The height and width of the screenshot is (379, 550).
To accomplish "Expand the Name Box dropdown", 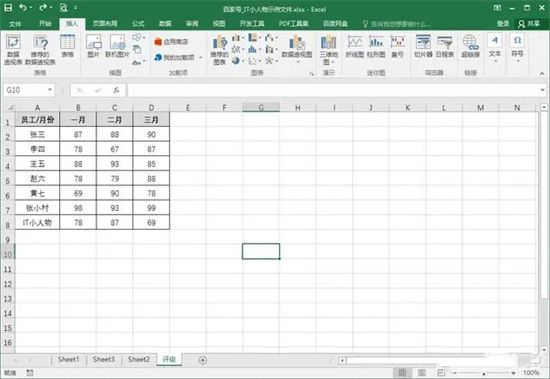I will coord(50,90).
